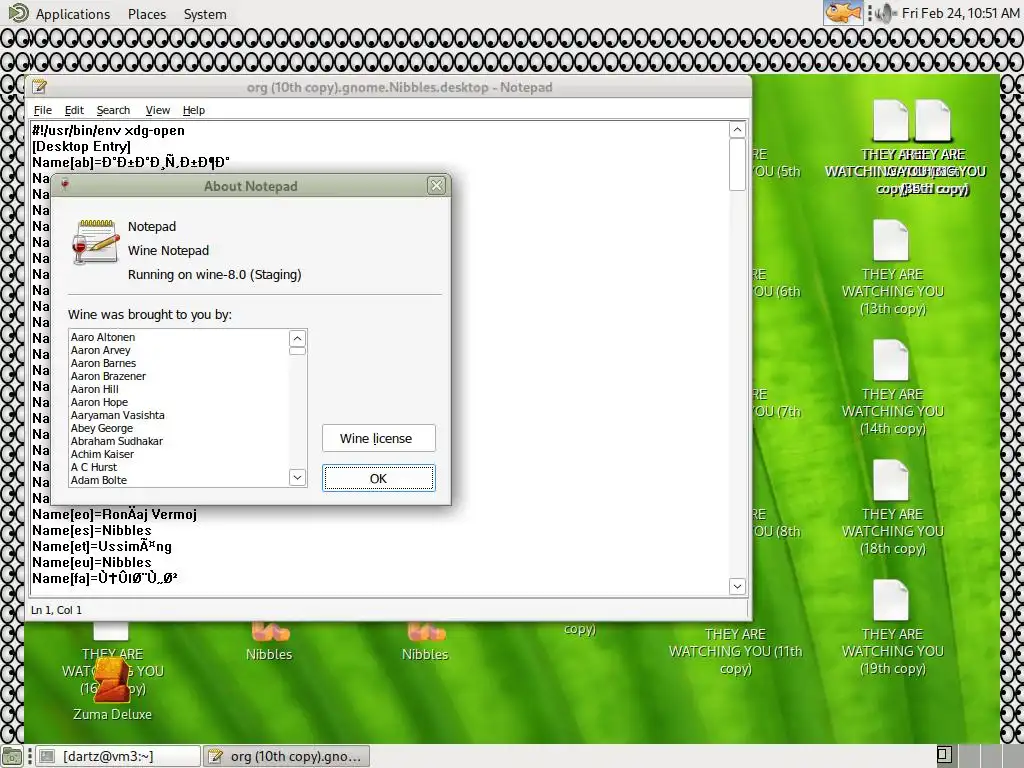Select Adam Bolte in contributors list

[x=99, y=480]
